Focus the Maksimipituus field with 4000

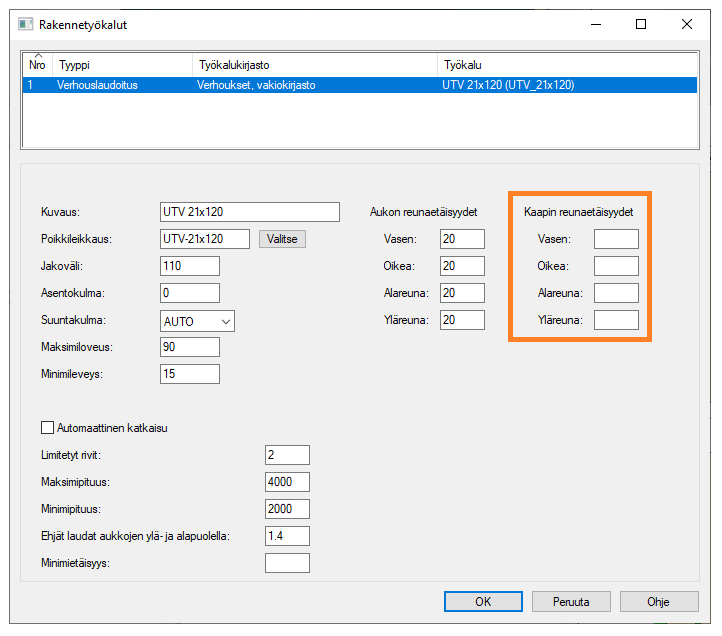pyautogui.click(x=287, y=482)
